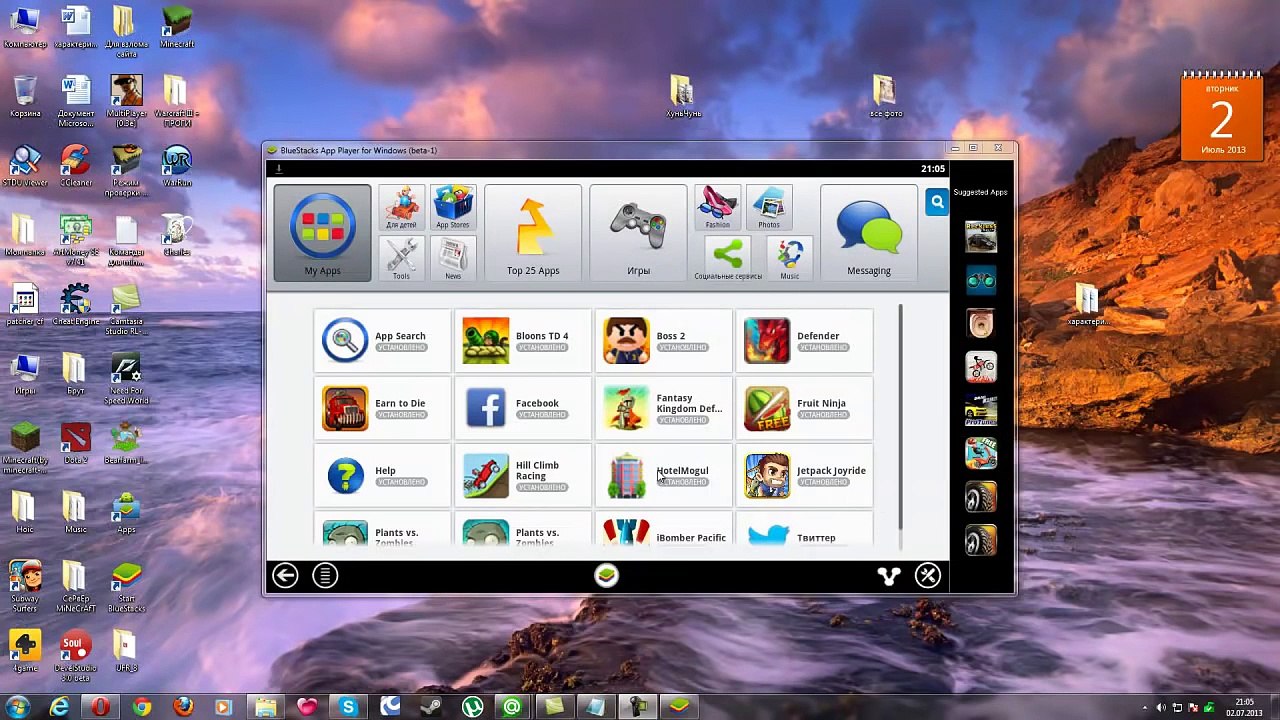Open Skype from the taskbar
This screenshot has height=720, width=1280.
tap(348, 707)
